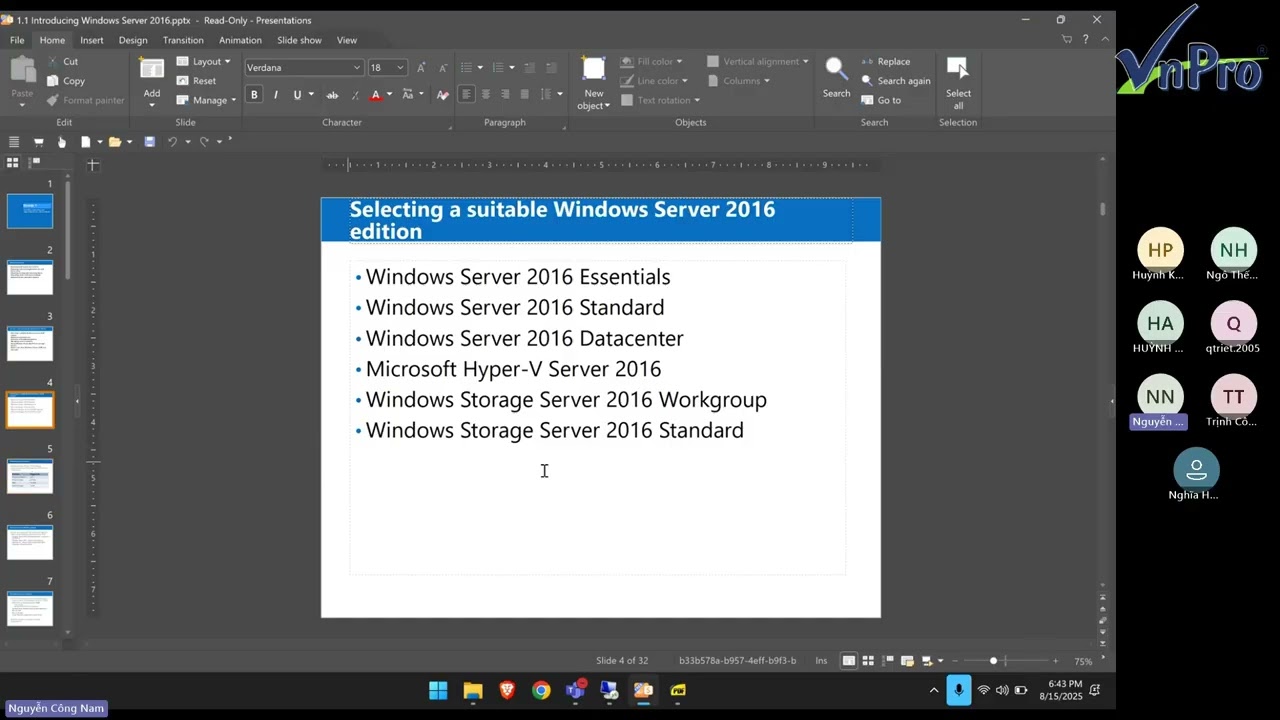
Task: Expand the bullet list dropdown arrow
Action: [x=480, y=67]
